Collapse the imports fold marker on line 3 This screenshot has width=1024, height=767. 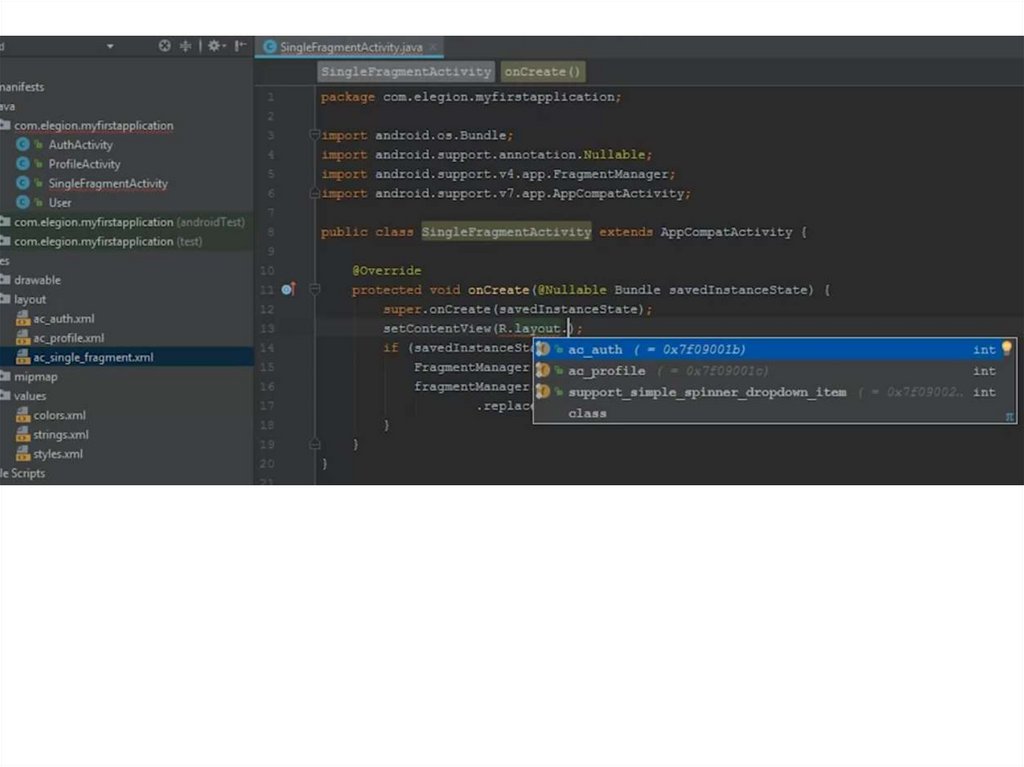pos(314,135)
